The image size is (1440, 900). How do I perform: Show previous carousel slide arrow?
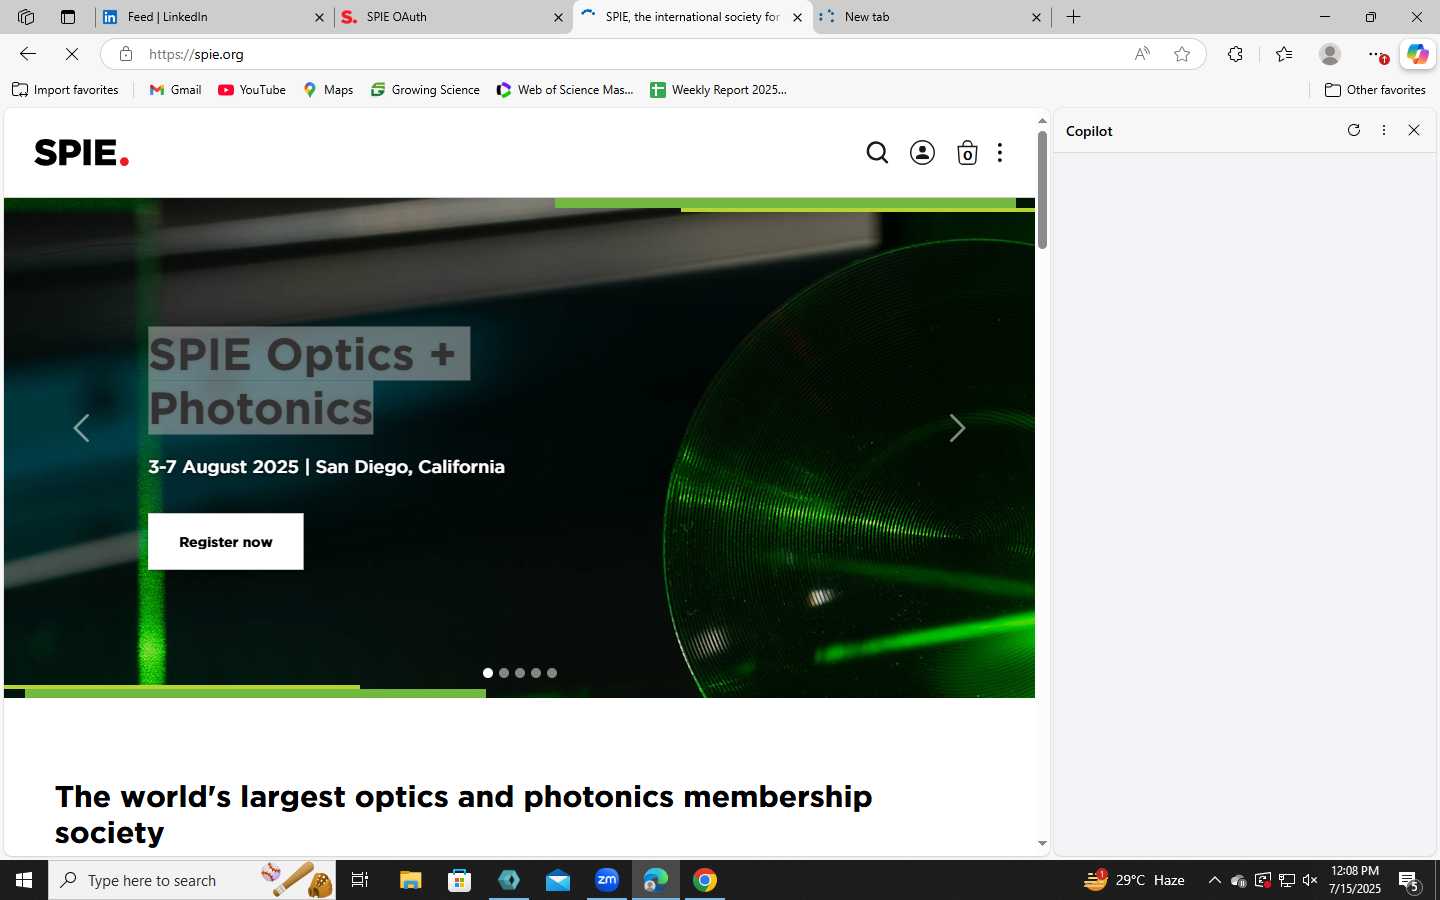tap(81, 428)
